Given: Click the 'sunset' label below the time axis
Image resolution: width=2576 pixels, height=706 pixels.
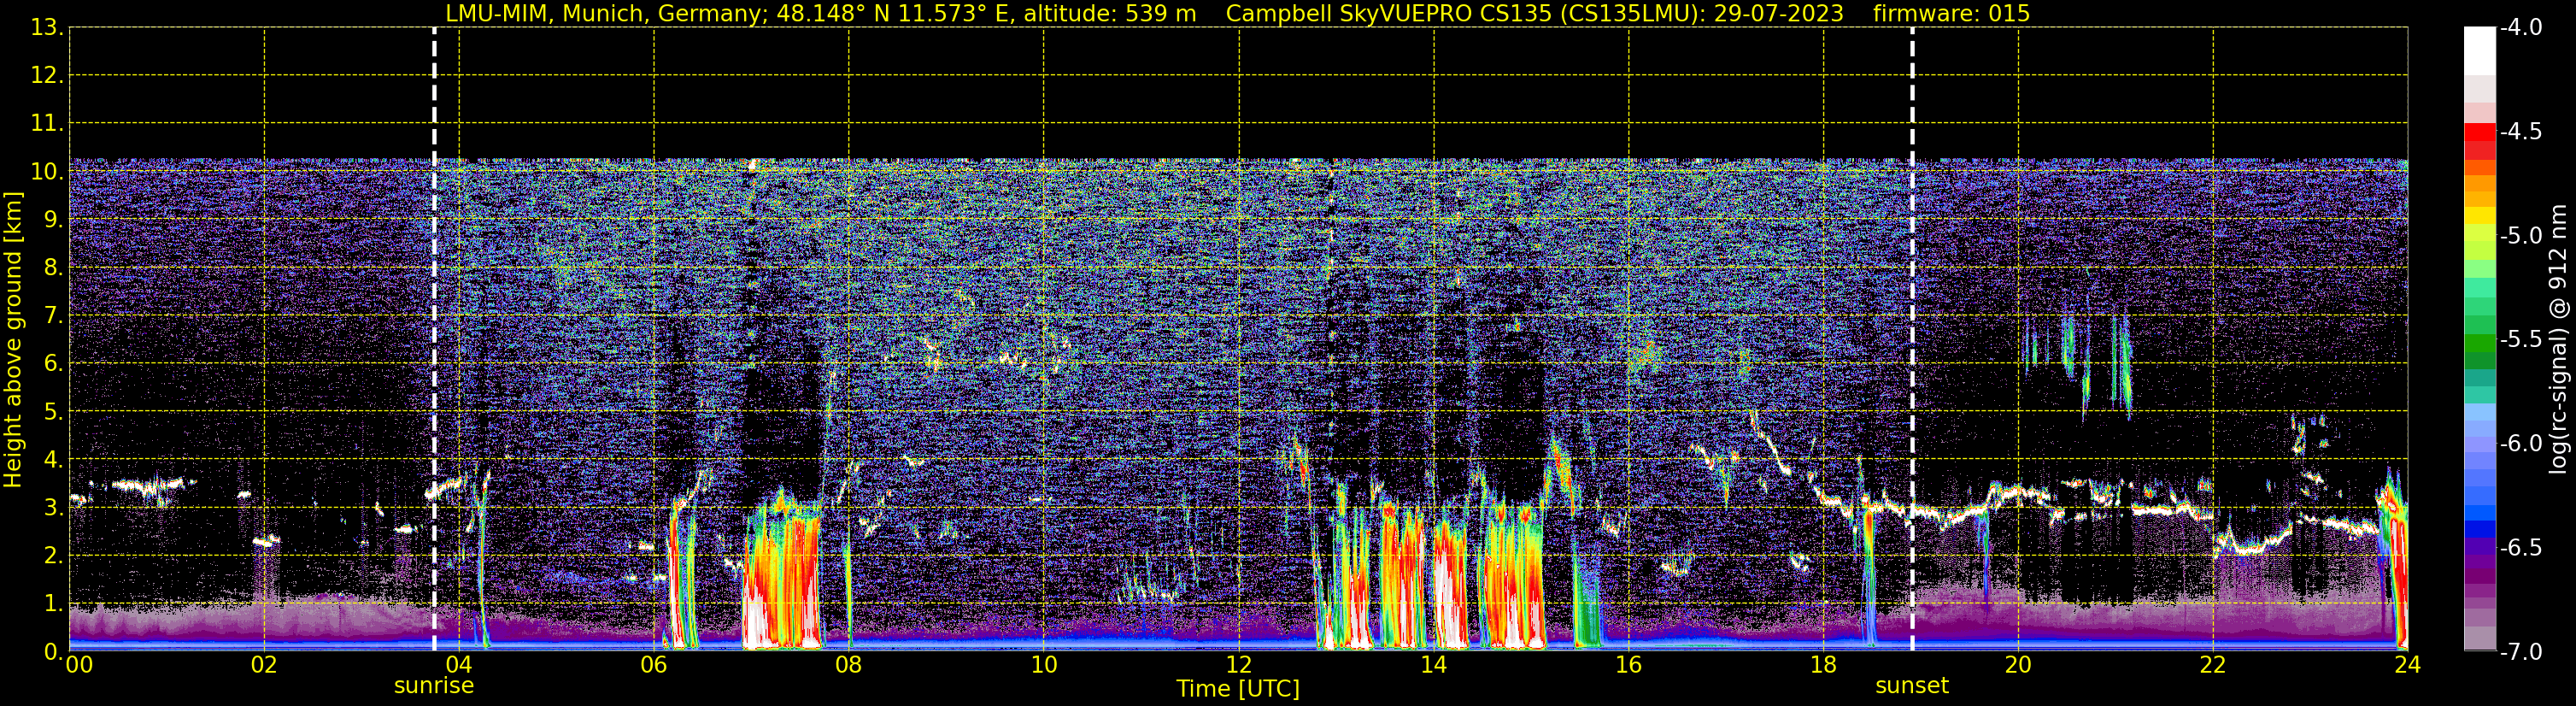Looking at the screenshot, I should pyautogui.click(x=1912, y=686).
